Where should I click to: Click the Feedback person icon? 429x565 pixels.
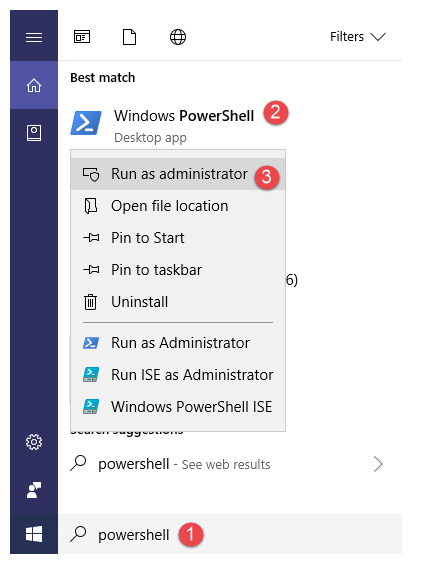coord(34,490)
